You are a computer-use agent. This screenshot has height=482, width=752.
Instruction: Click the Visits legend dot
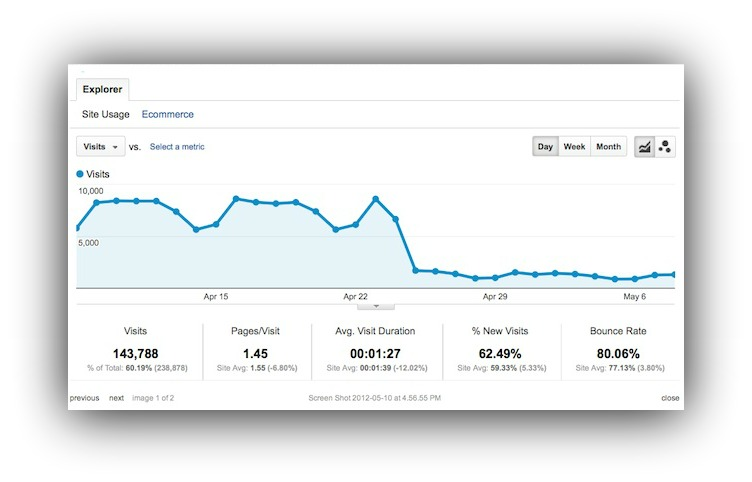tap(80, 174)
